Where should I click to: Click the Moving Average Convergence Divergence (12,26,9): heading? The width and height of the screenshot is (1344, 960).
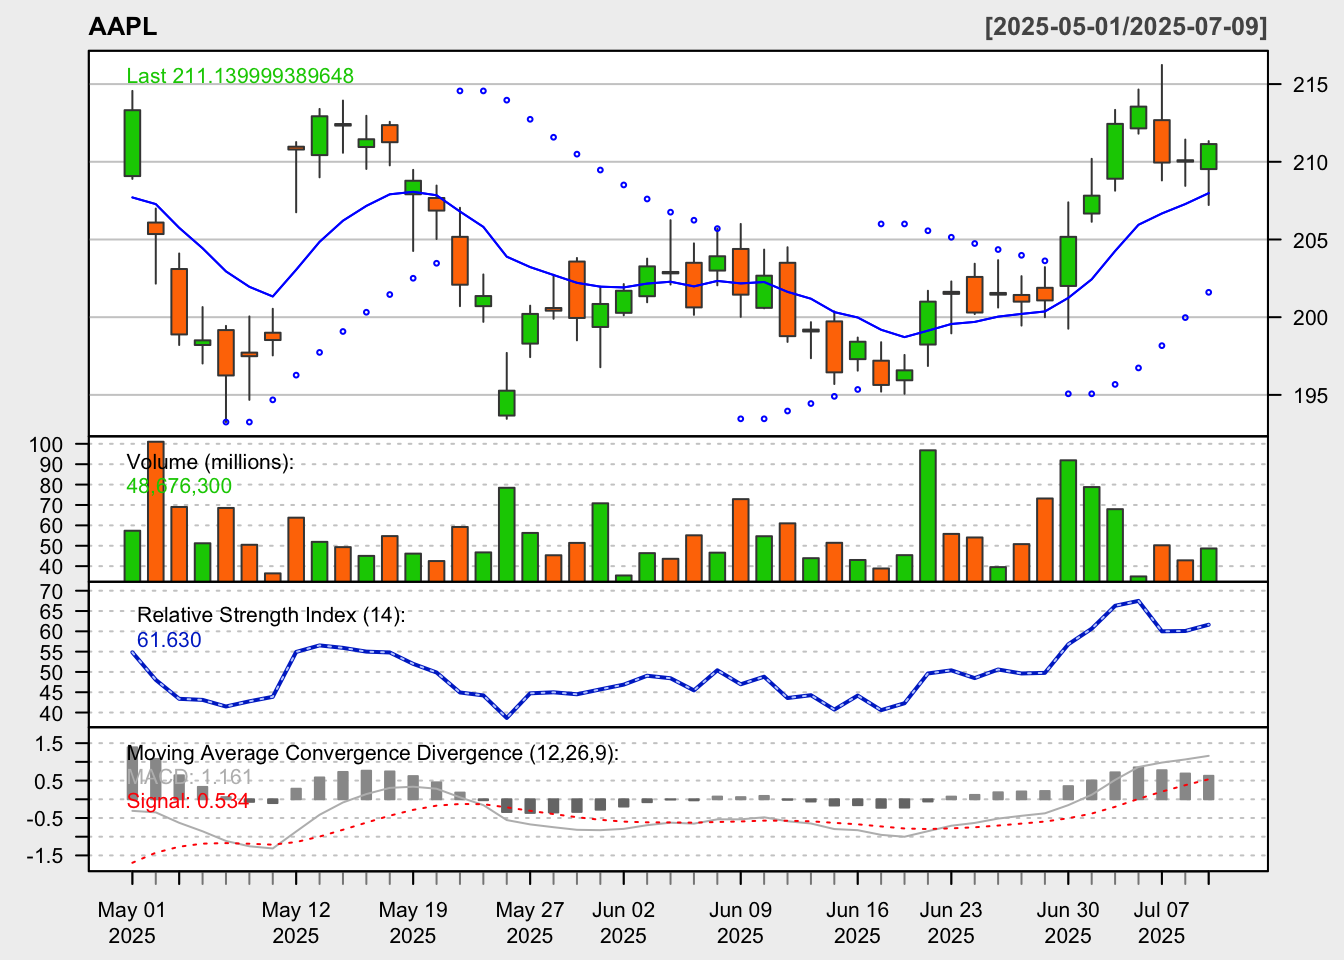[x=373, y=753]
